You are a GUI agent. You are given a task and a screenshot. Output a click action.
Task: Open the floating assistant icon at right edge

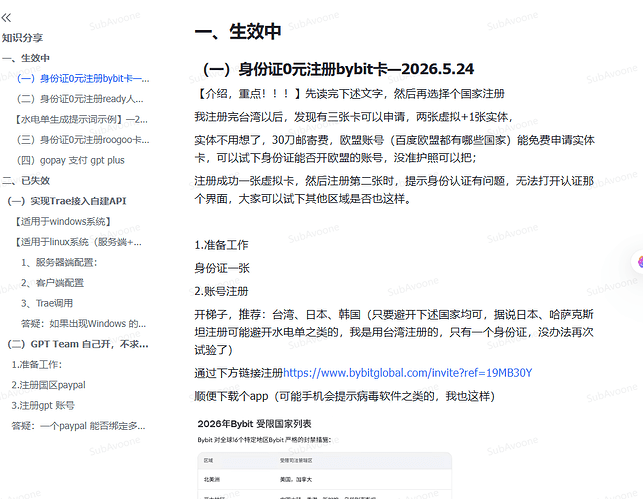pyautogui.click(x=639, y=262)
